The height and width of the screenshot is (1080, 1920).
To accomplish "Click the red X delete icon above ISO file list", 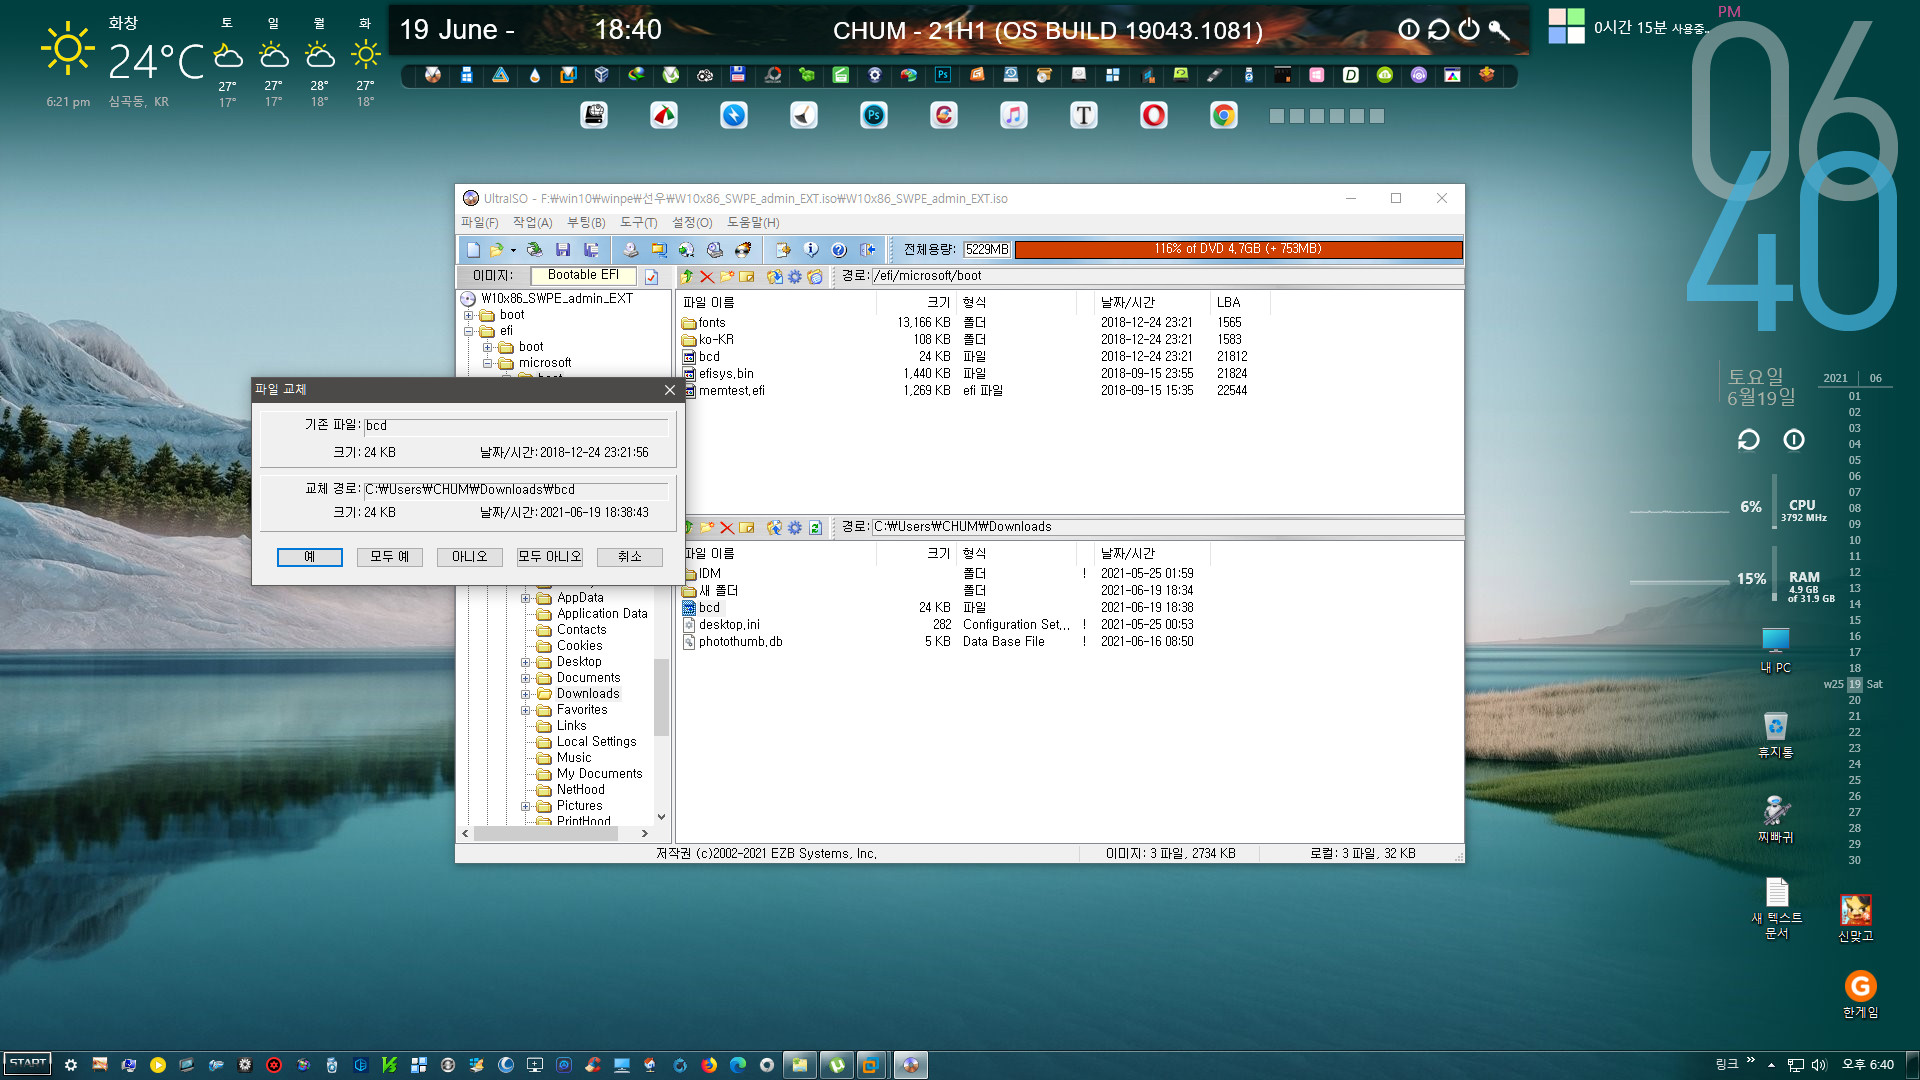I will click(x=707, y=277).
